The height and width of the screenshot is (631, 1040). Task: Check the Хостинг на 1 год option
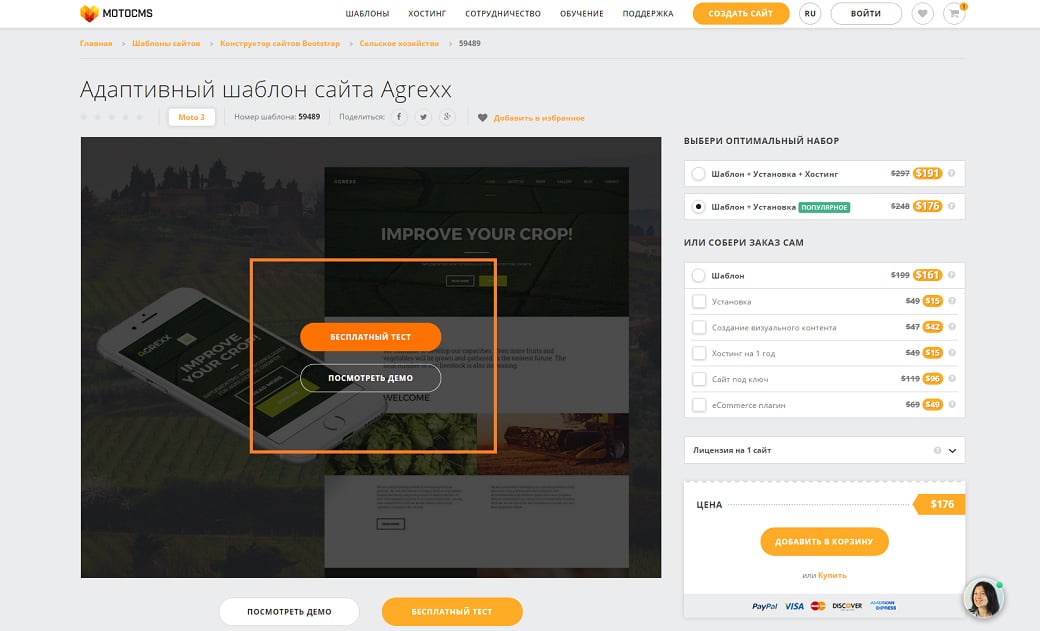[x=699, y=353]
